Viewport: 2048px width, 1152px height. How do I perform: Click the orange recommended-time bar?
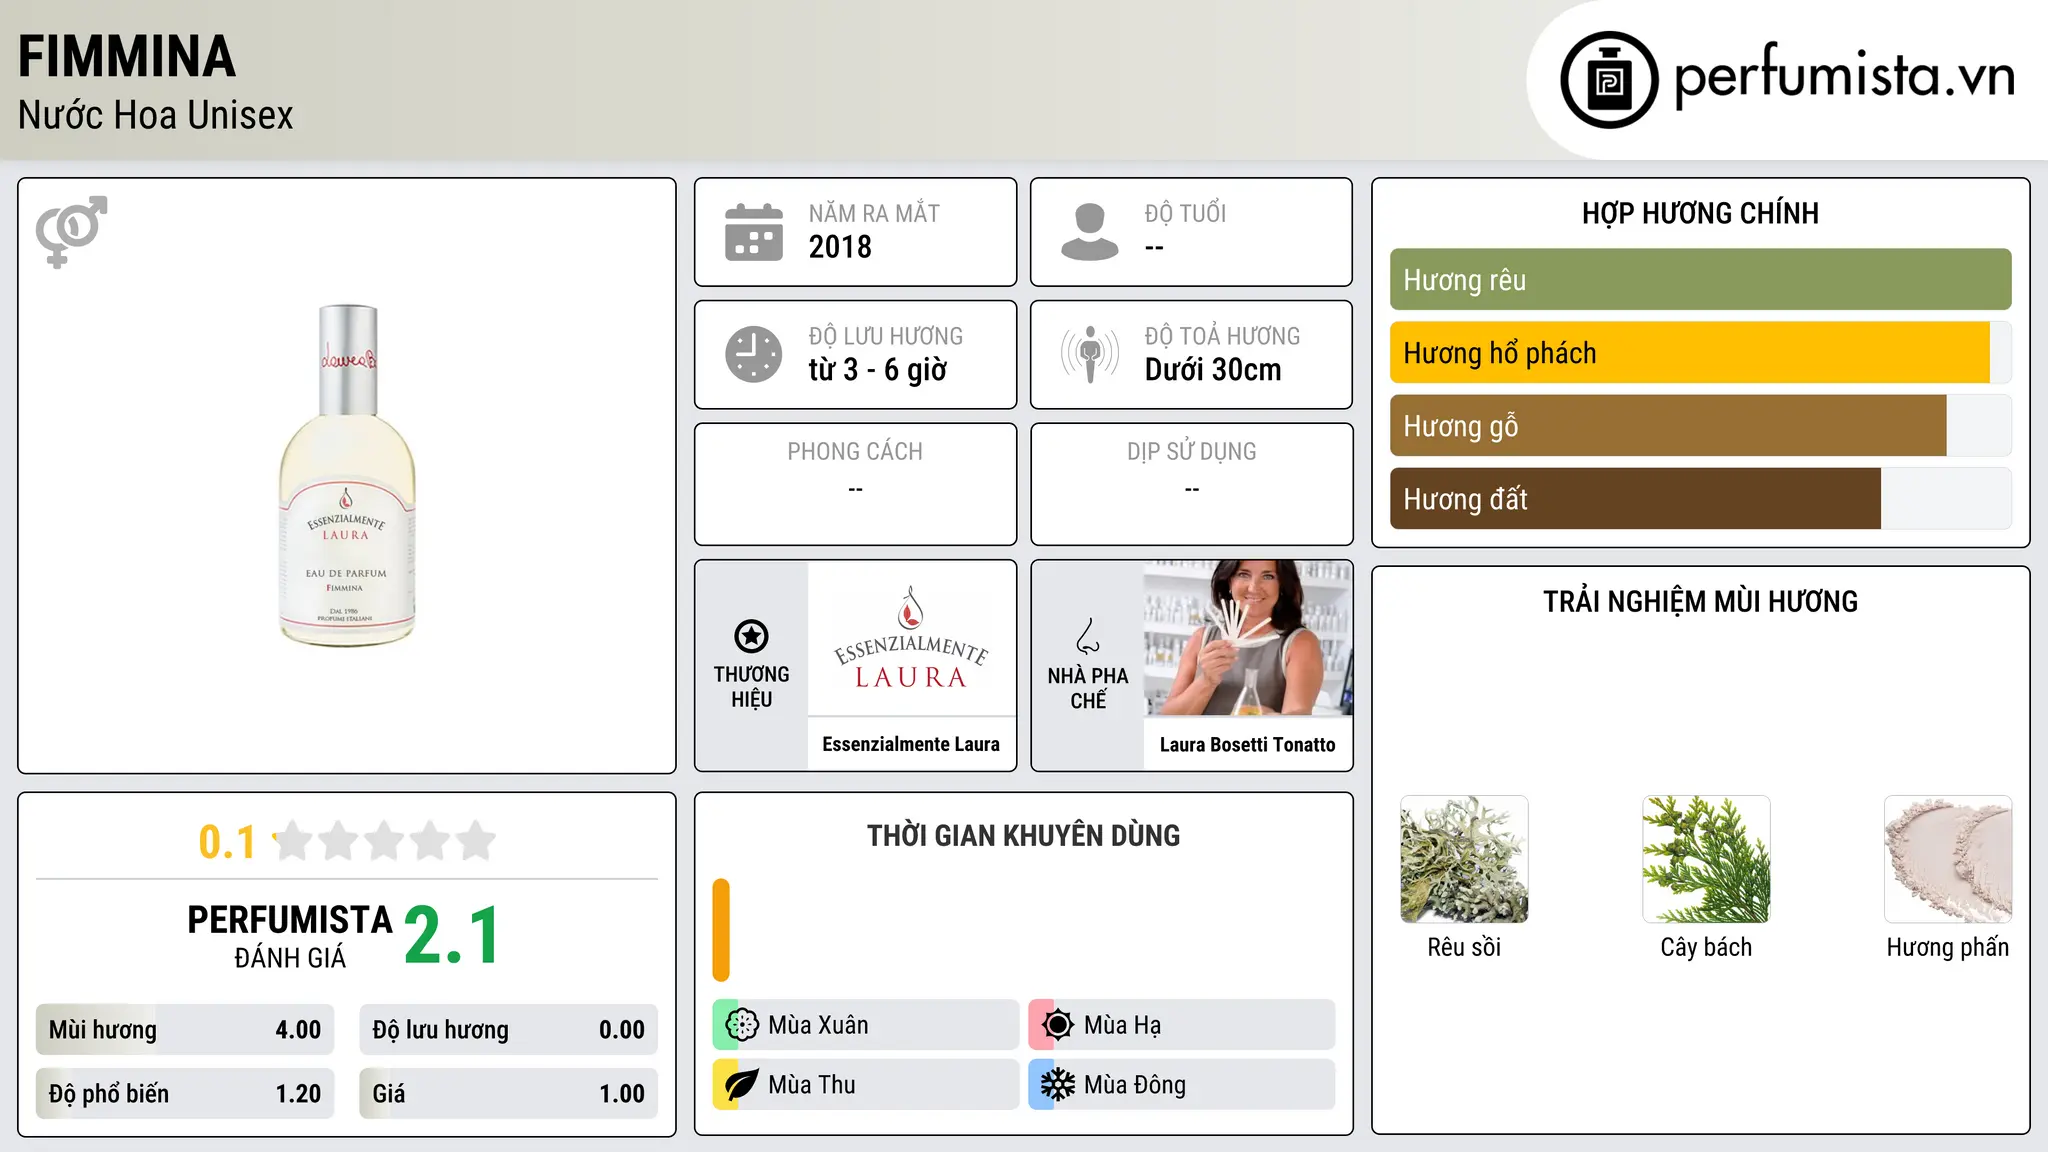pos(721,930)
